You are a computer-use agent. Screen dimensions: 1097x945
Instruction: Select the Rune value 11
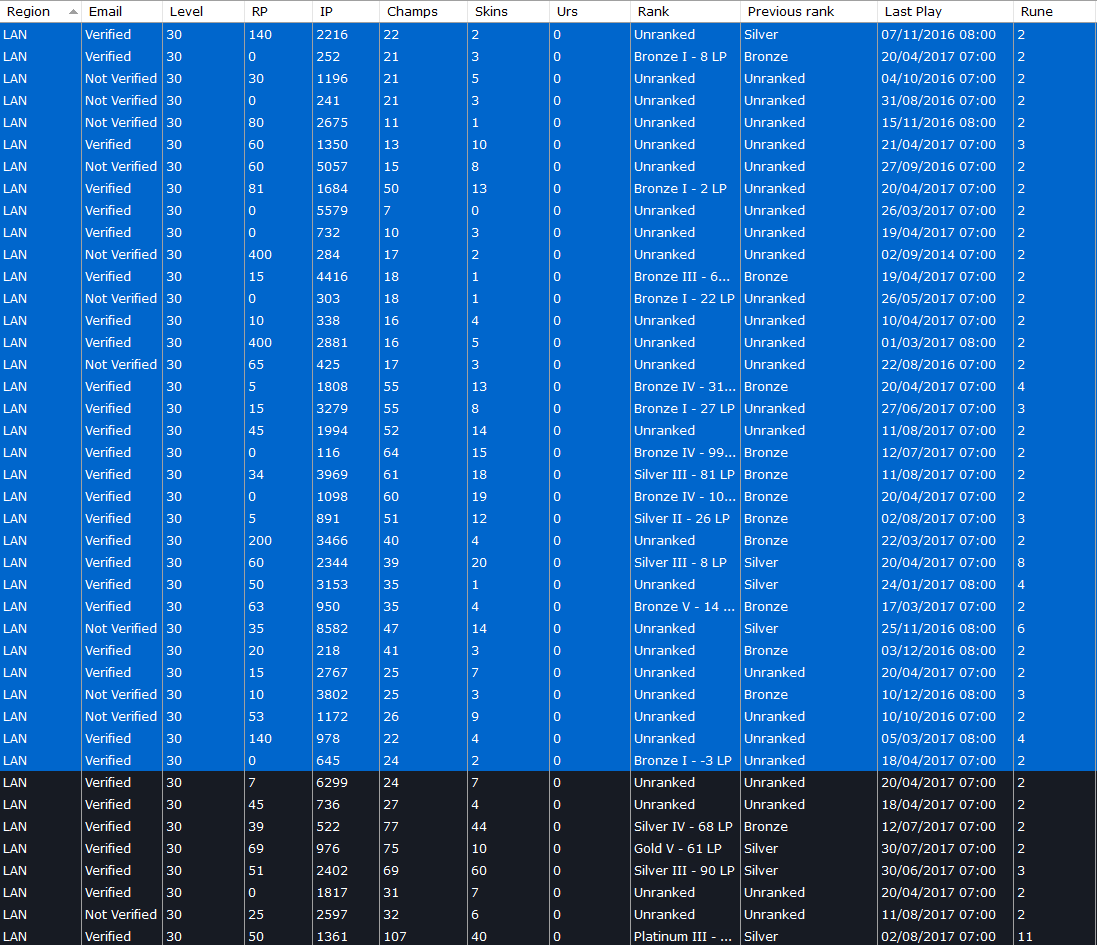1024,937
